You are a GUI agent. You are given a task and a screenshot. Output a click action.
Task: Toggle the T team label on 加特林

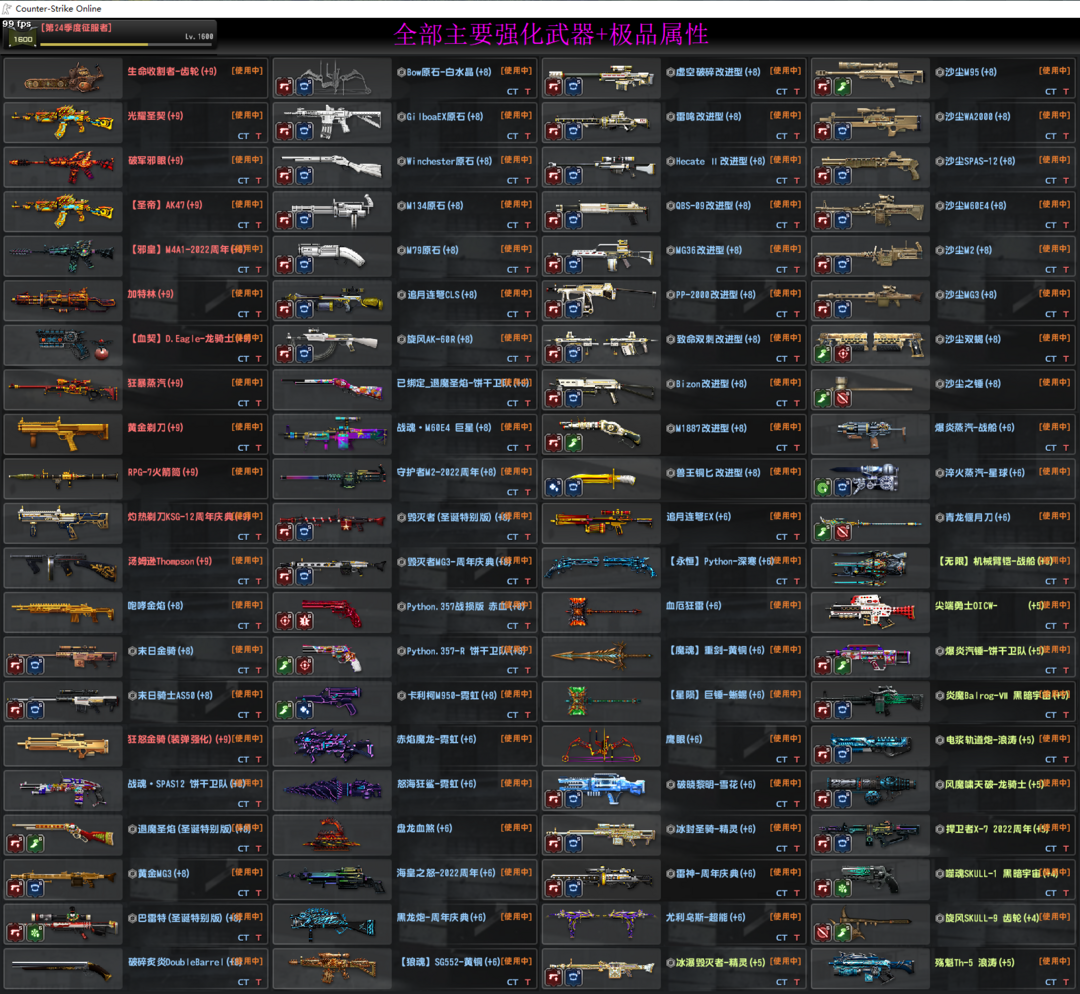258,314
